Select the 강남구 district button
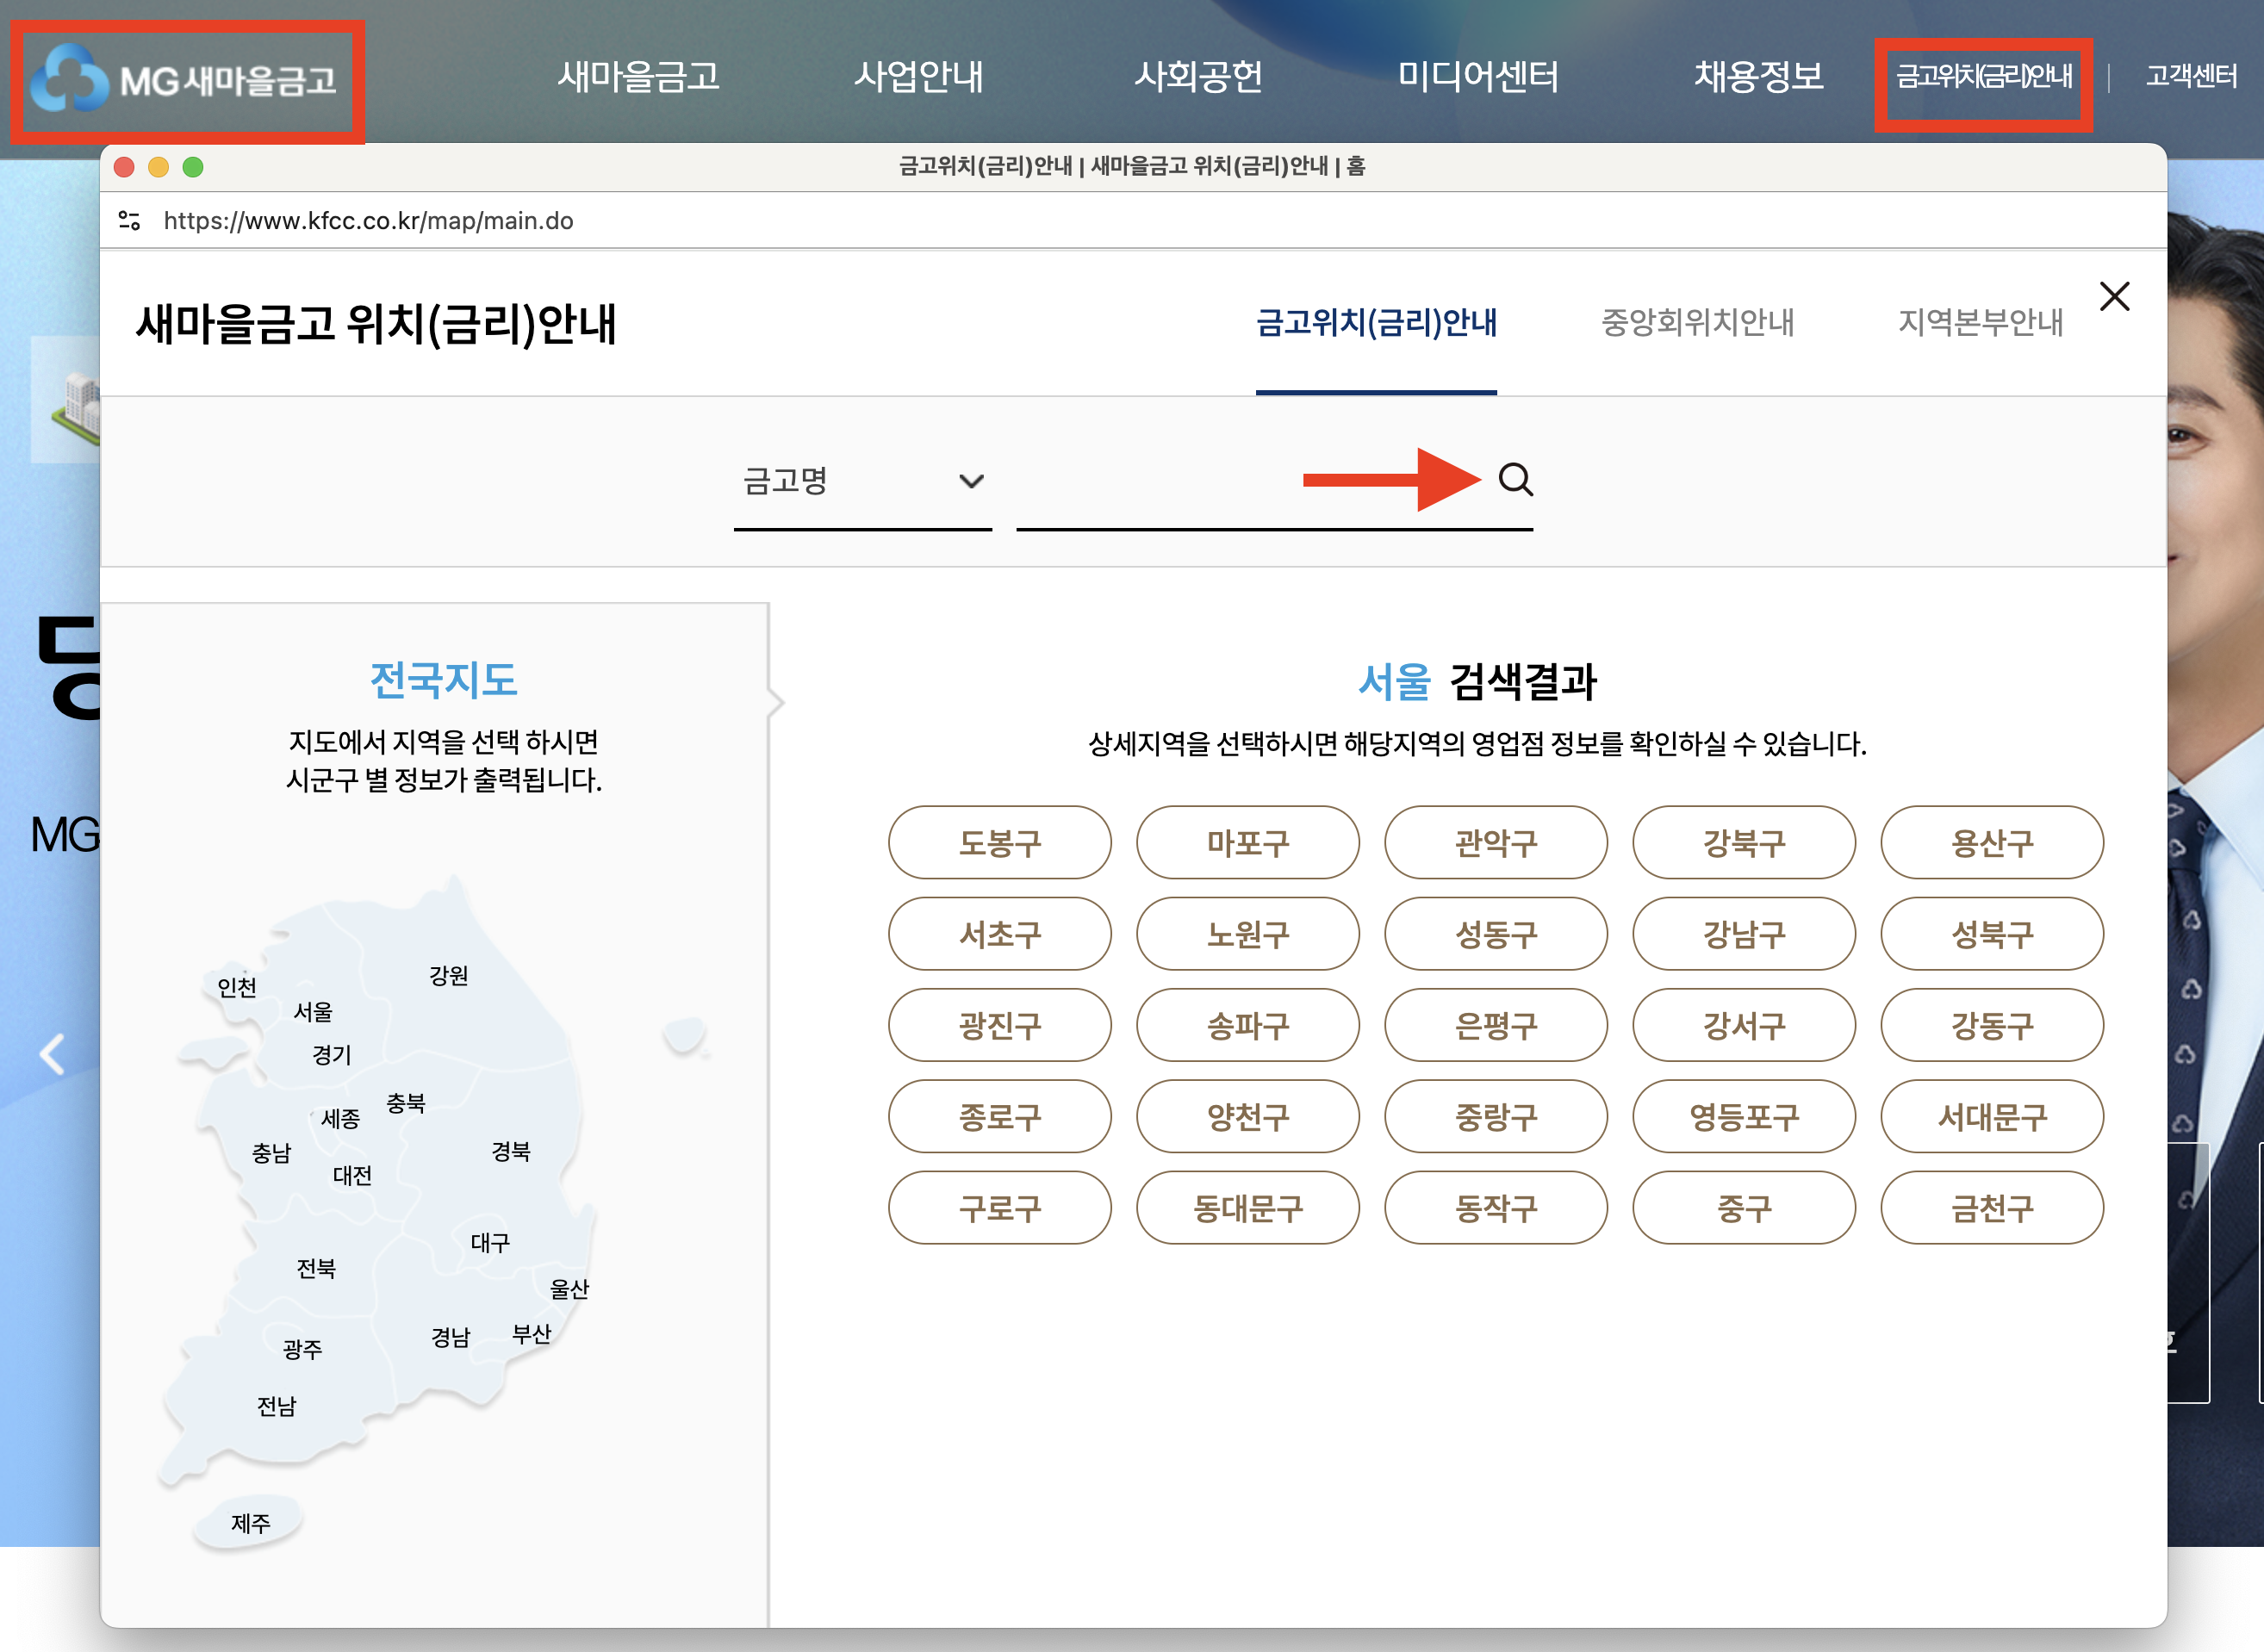Image resolution: width=2264 pixels, height=1652 pixels. (x=1743, y=934)
